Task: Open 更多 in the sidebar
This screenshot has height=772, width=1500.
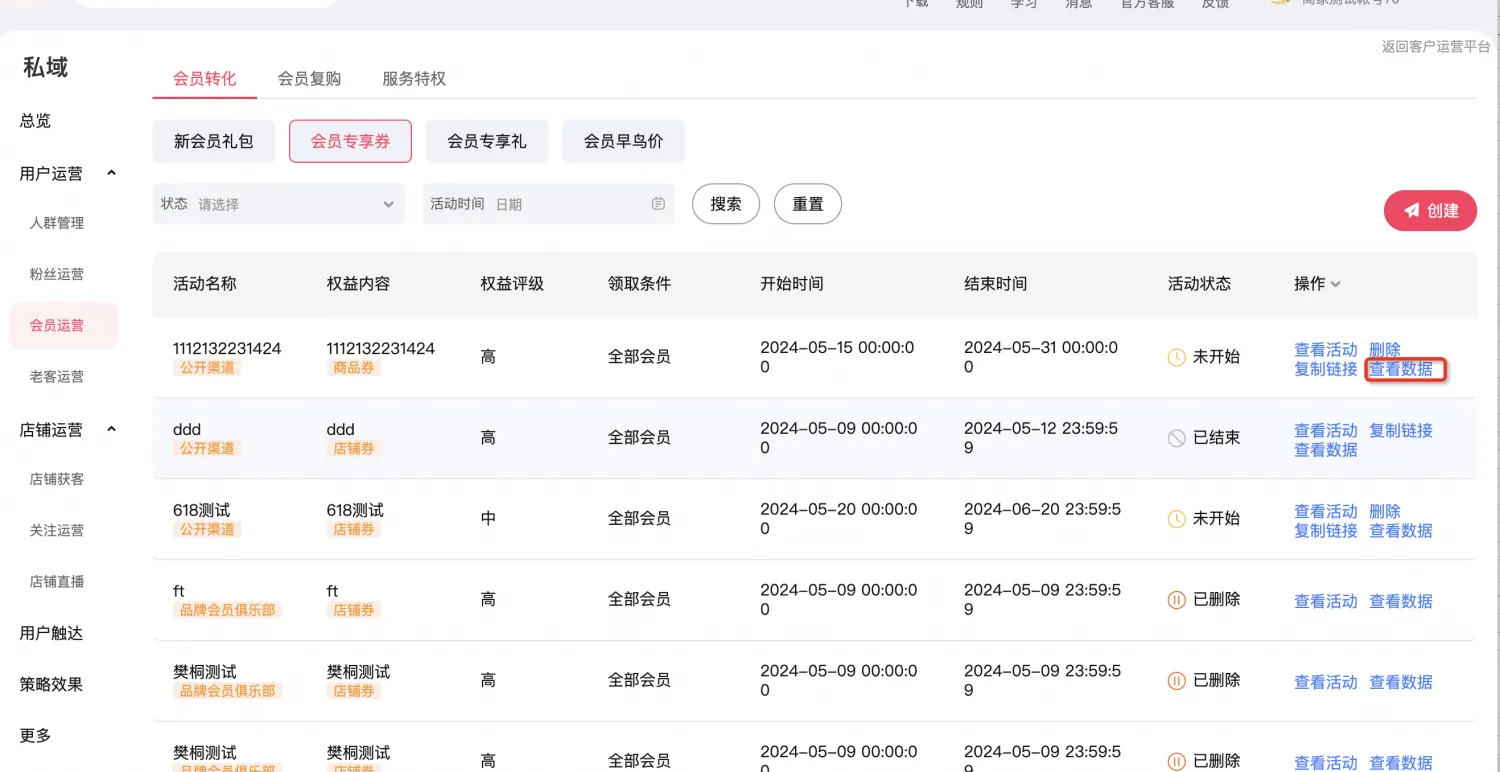Action: (x=35, y=736)
